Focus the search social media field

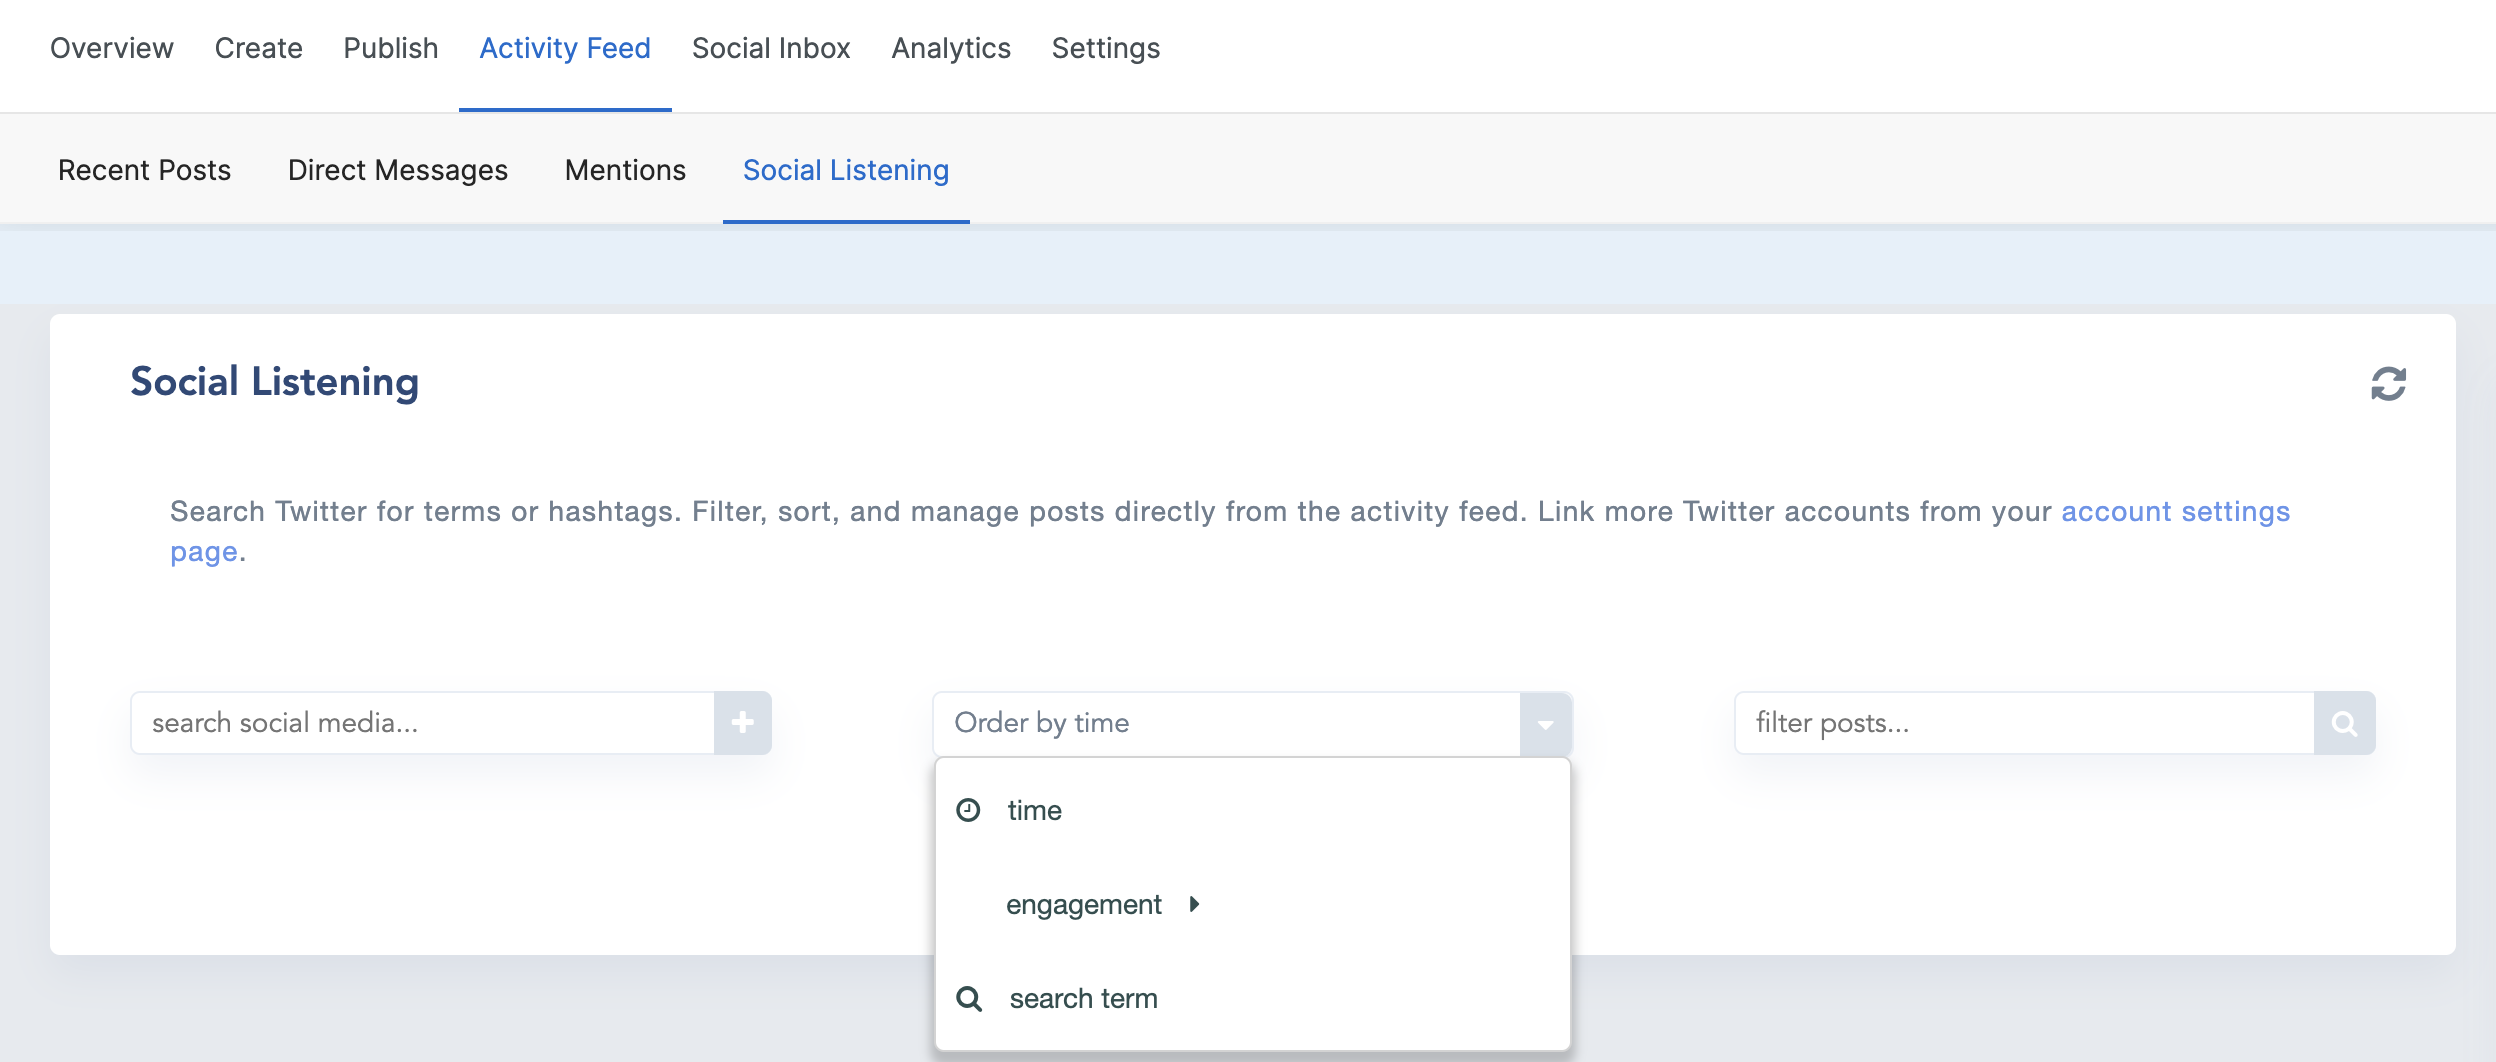click(422, 722)
